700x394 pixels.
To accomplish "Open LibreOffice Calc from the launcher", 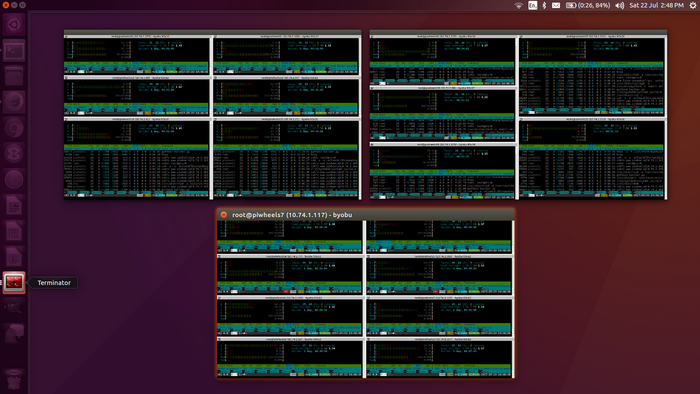I will [x=14, y=231].
